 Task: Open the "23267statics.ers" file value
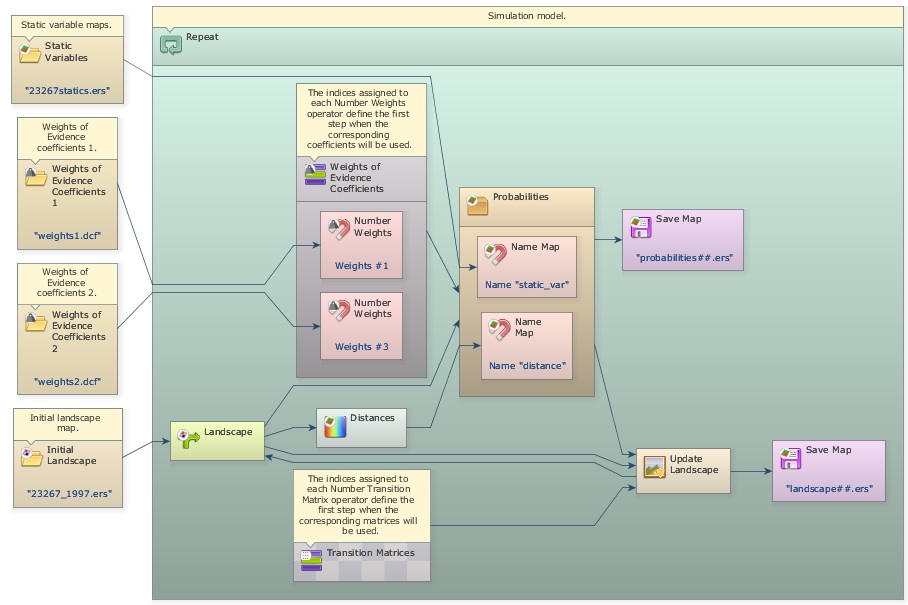click(67, 91)
